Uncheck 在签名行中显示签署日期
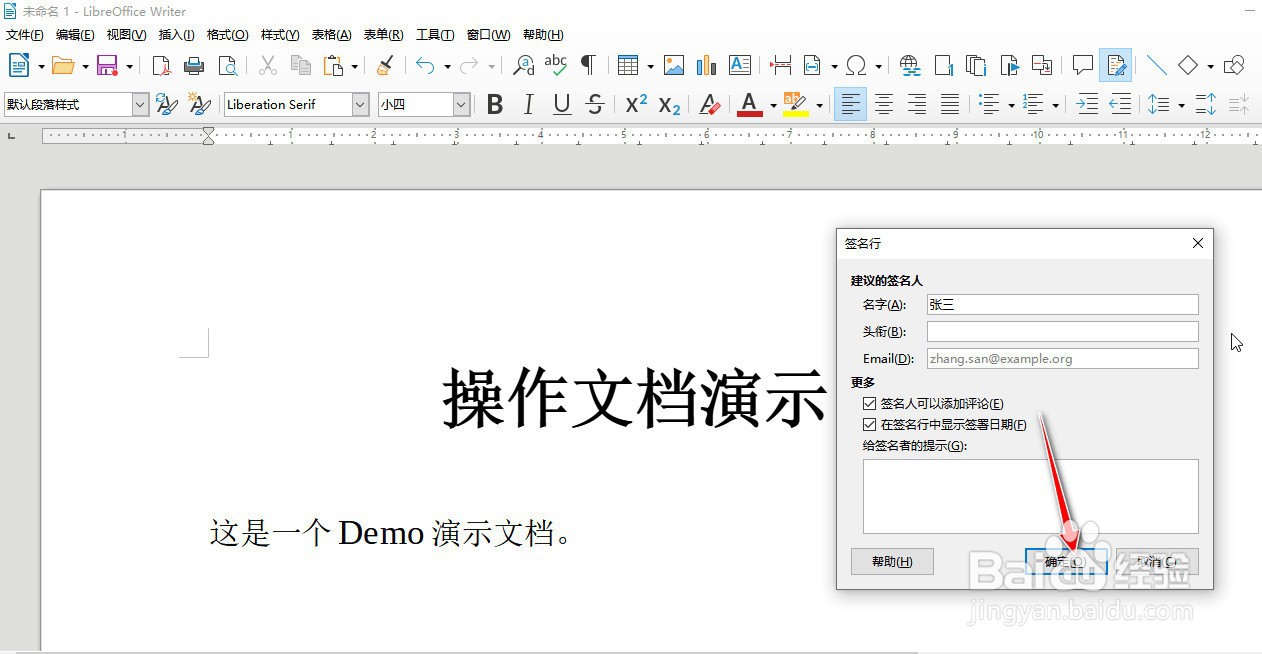The height and width of the screenshot is (654, 1262). pyautogui.click(x=869, y=424)
